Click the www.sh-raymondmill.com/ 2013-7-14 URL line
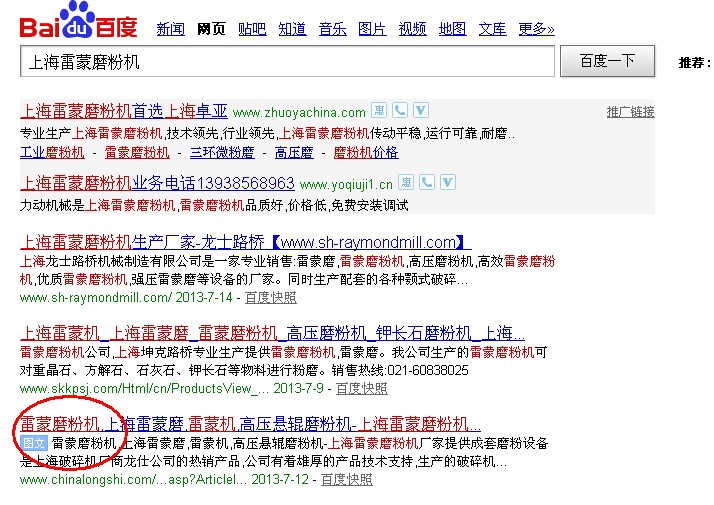This screenshot has width=714, height=505. point(126,298)
